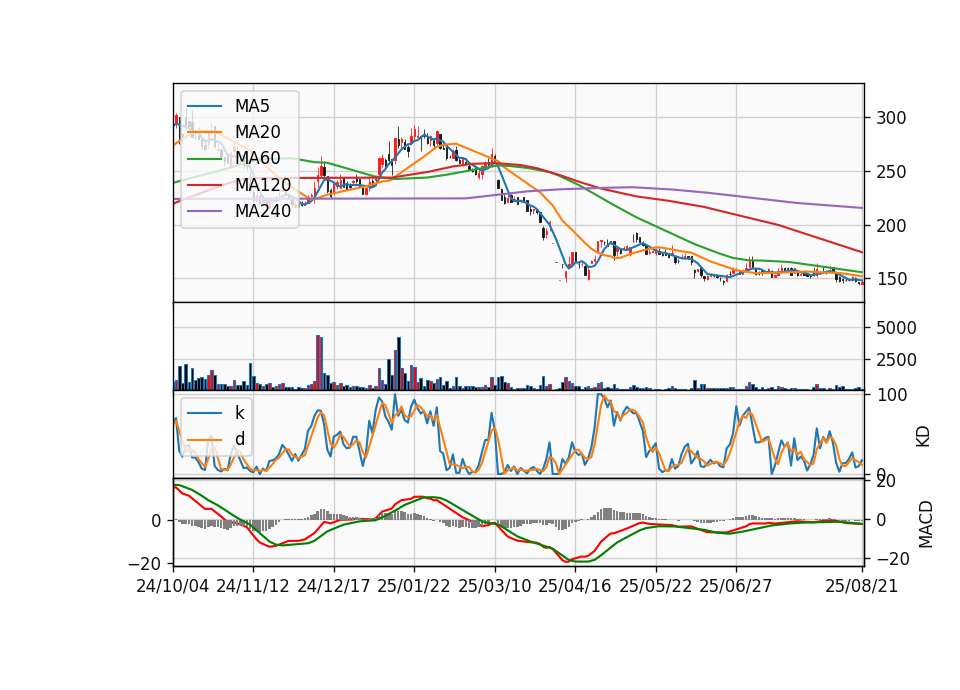
Task: Click the 25/05/22 date axis label
Action: (x=656, y=586)
